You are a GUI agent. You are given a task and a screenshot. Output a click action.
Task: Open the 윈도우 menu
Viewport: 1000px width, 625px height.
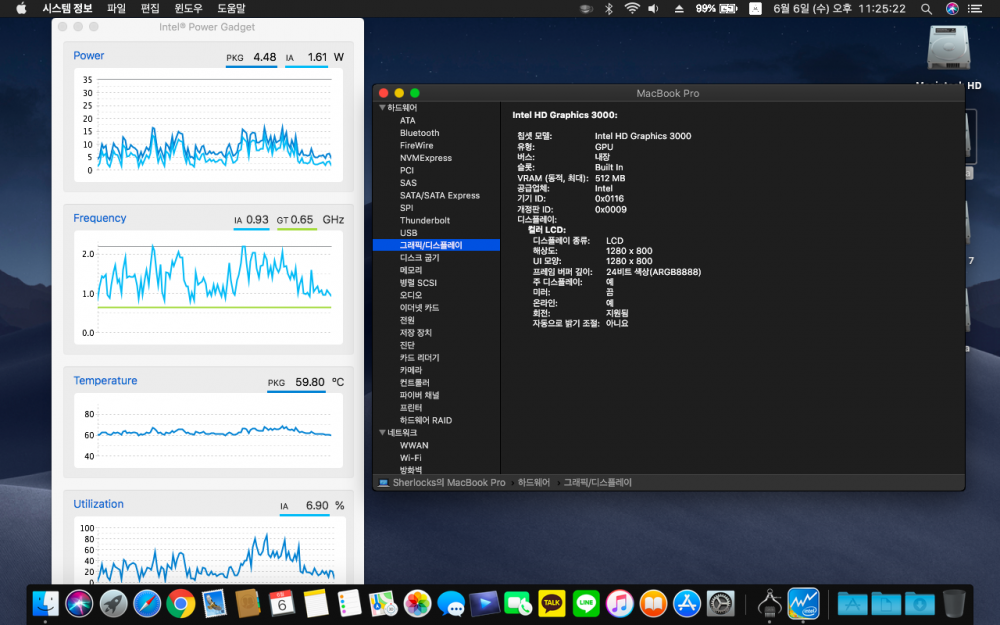point(188,8)
